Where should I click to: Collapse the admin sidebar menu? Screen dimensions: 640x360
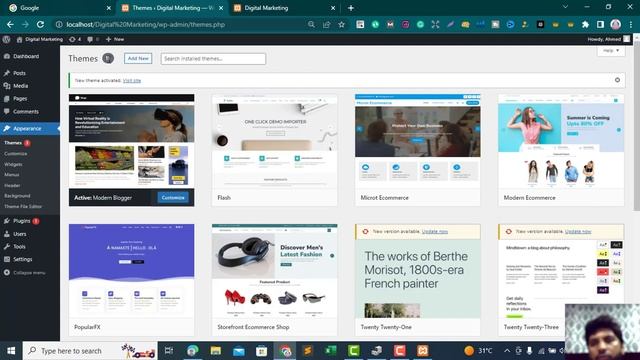[x=30, y=273]
